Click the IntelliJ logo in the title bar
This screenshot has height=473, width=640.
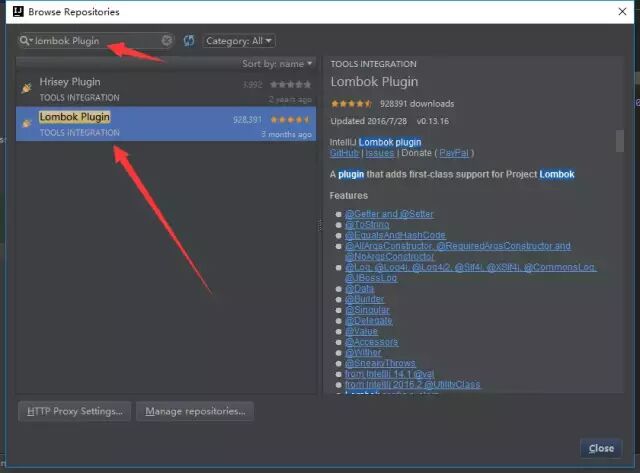point(18,11)
